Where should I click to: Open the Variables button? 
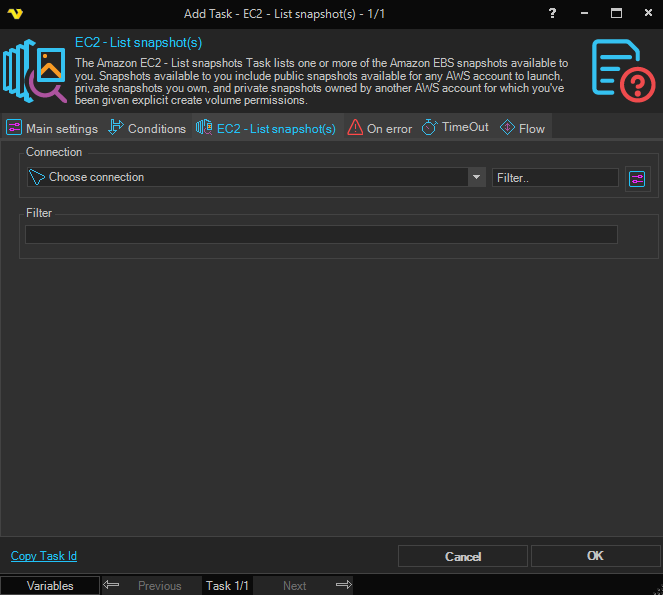[x=50, y=586]
